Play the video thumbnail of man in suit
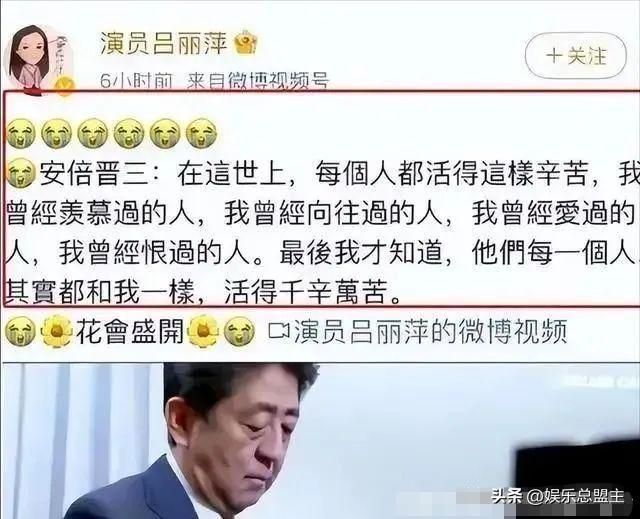 pyautogui.click(x=320, y=441)
